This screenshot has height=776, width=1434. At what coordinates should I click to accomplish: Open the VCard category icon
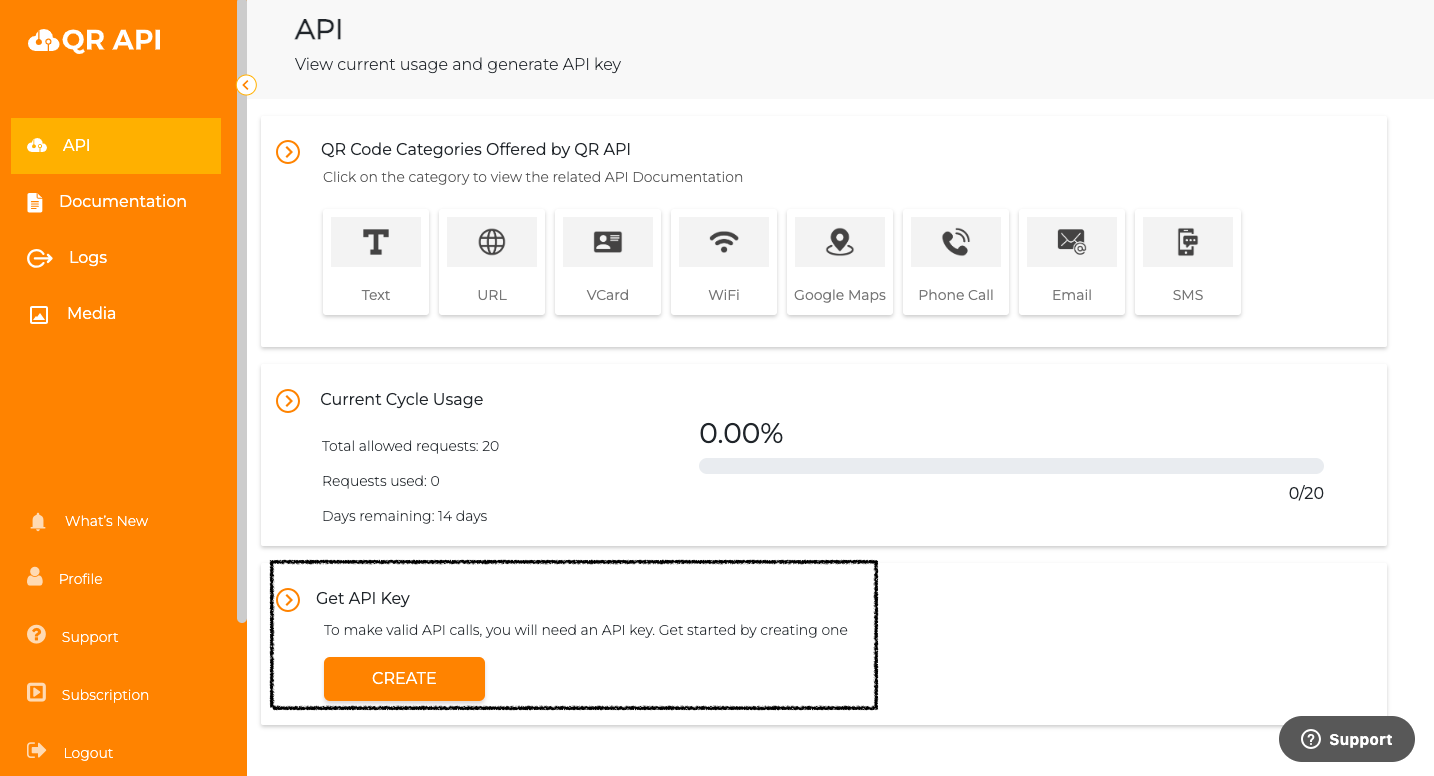coord(608,241)
